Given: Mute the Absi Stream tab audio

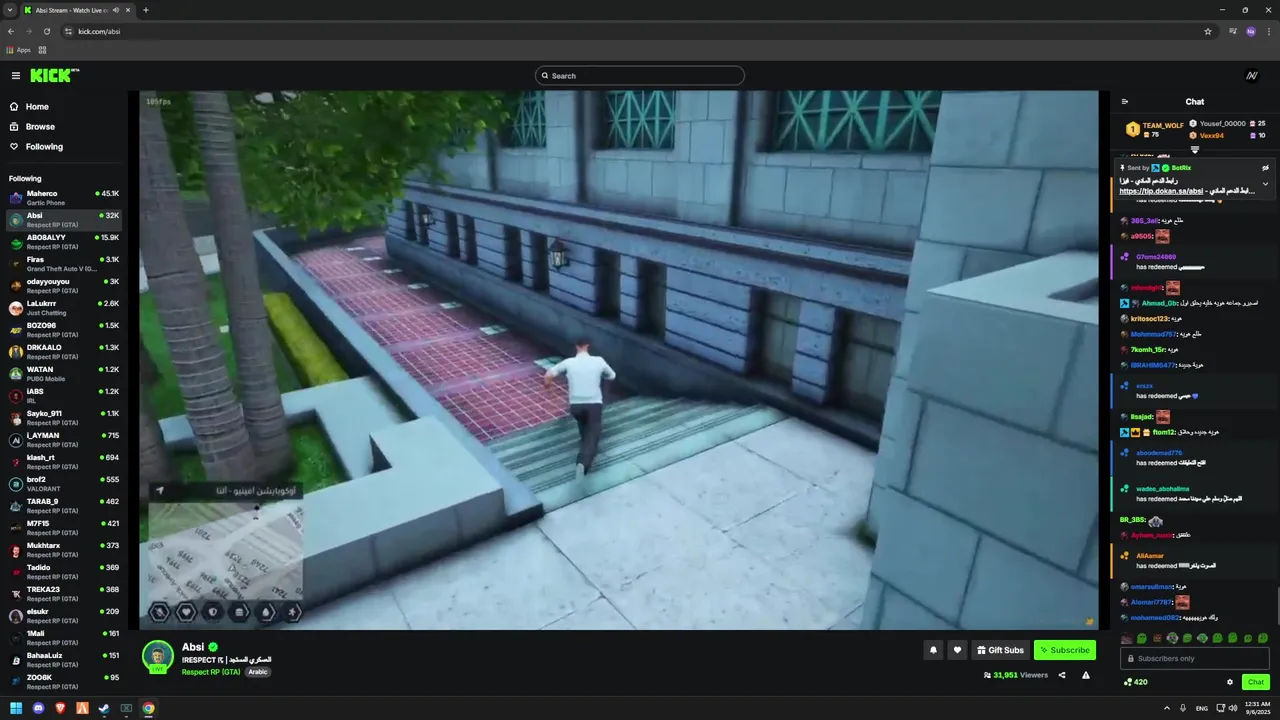Looking at the screenshot, I should pos(116,10).
